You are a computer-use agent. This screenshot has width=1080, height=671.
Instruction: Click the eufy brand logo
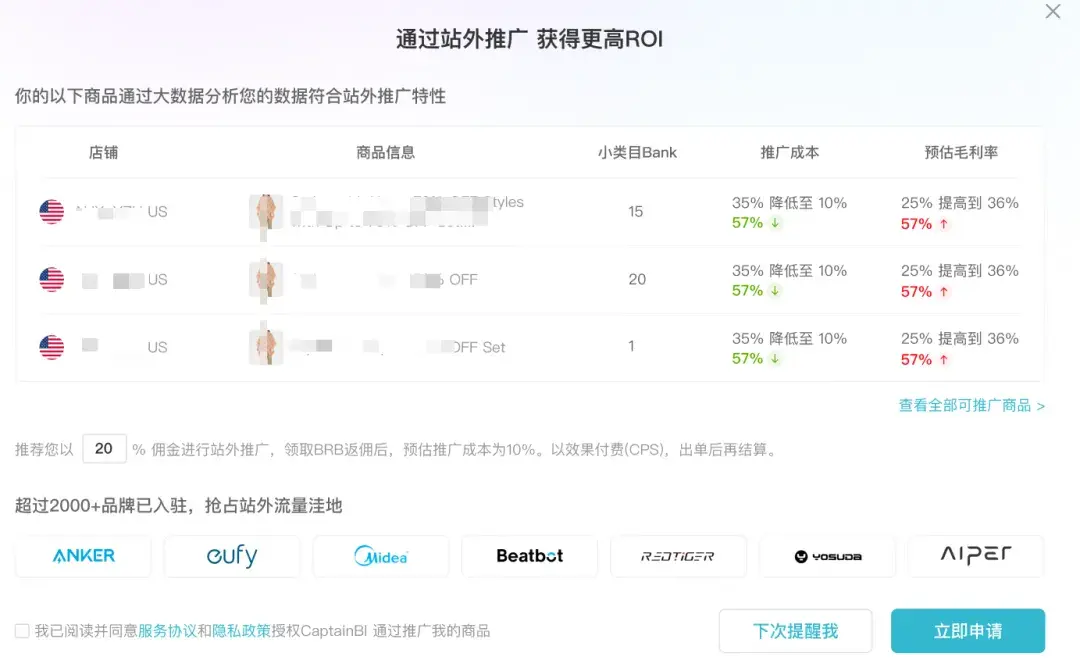tap(232, 556)
